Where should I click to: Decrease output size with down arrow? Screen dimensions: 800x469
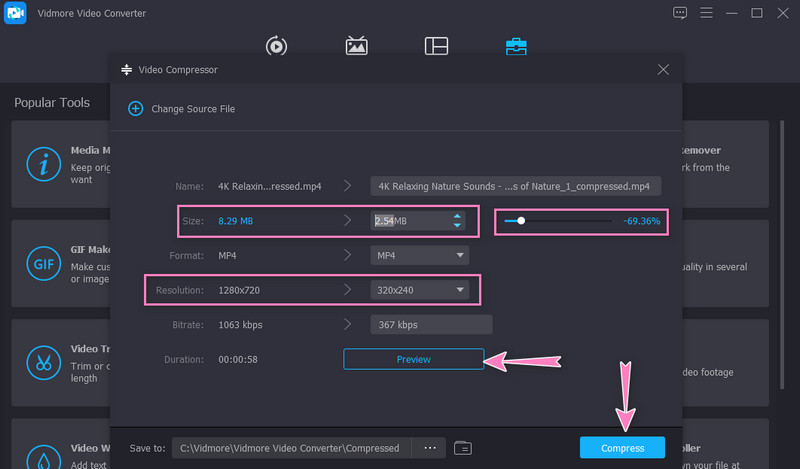tap(457, 225)
